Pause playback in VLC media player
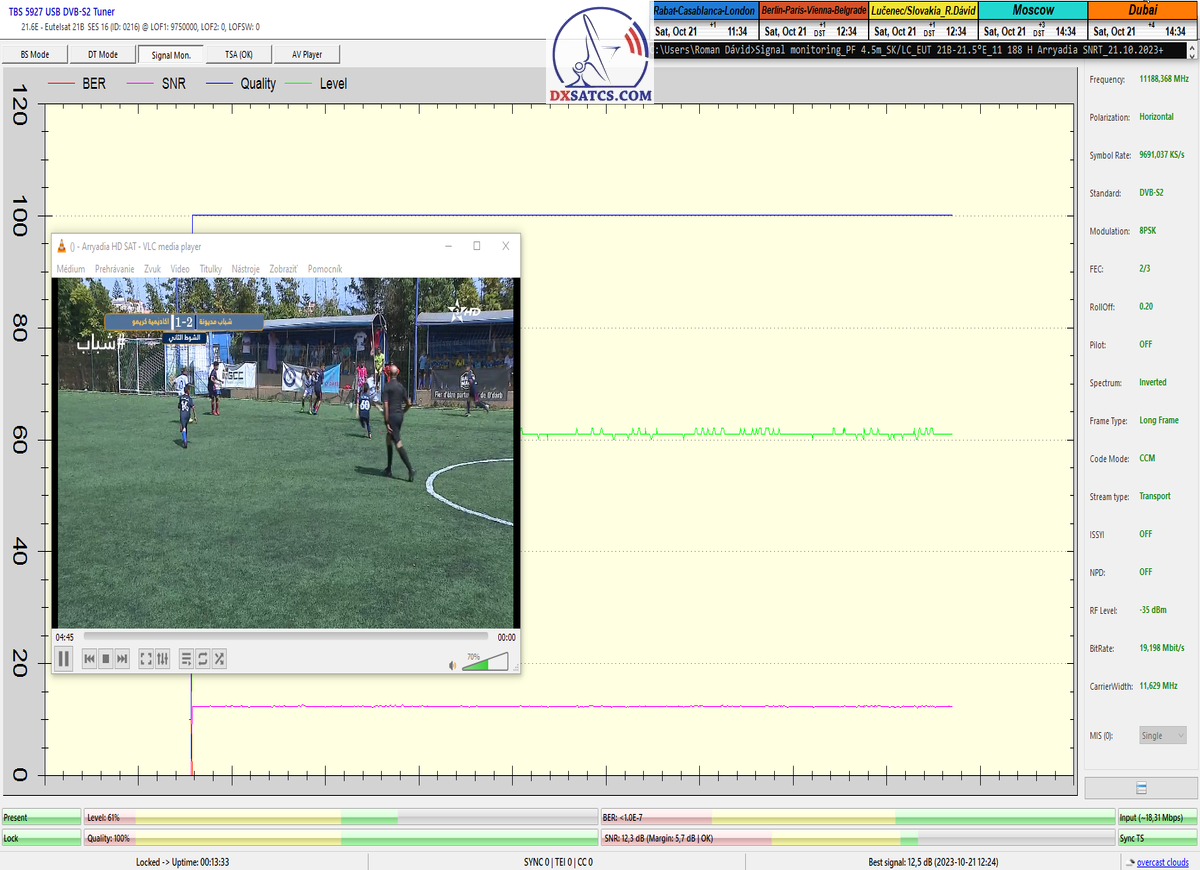Image resolution: width=1200 pixels, height=870 pixels. 63,658
